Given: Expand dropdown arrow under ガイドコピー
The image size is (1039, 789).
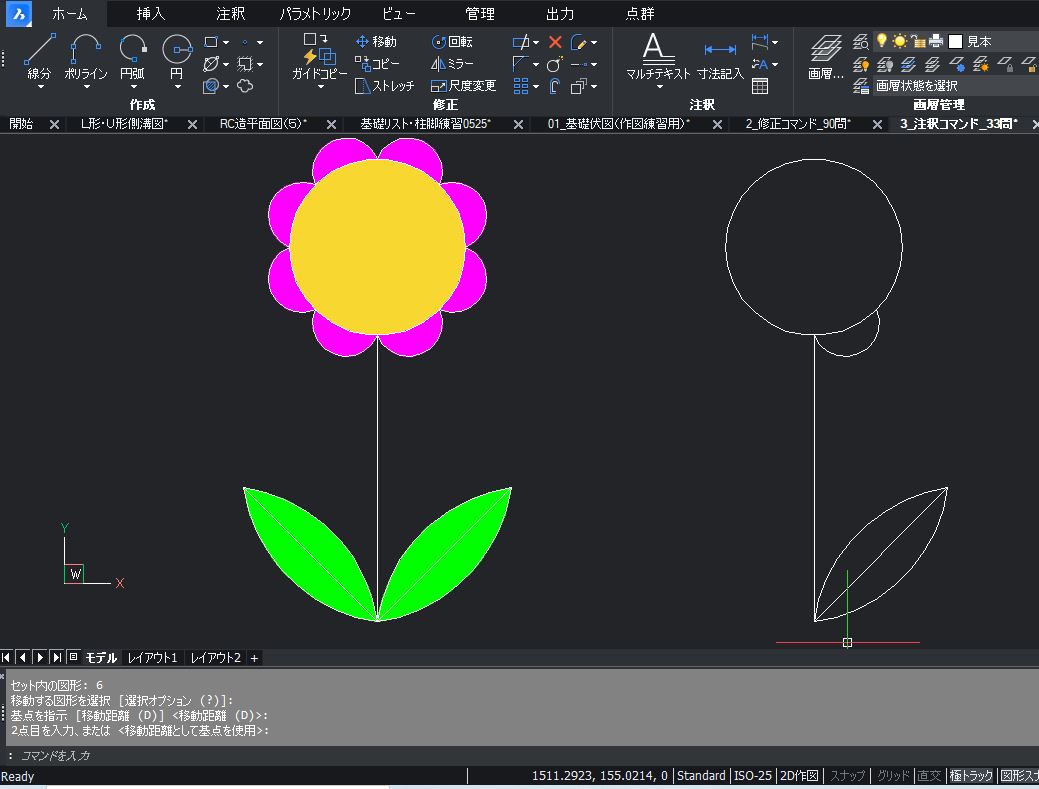Looking at the screenshot, I should click(321, 87).
